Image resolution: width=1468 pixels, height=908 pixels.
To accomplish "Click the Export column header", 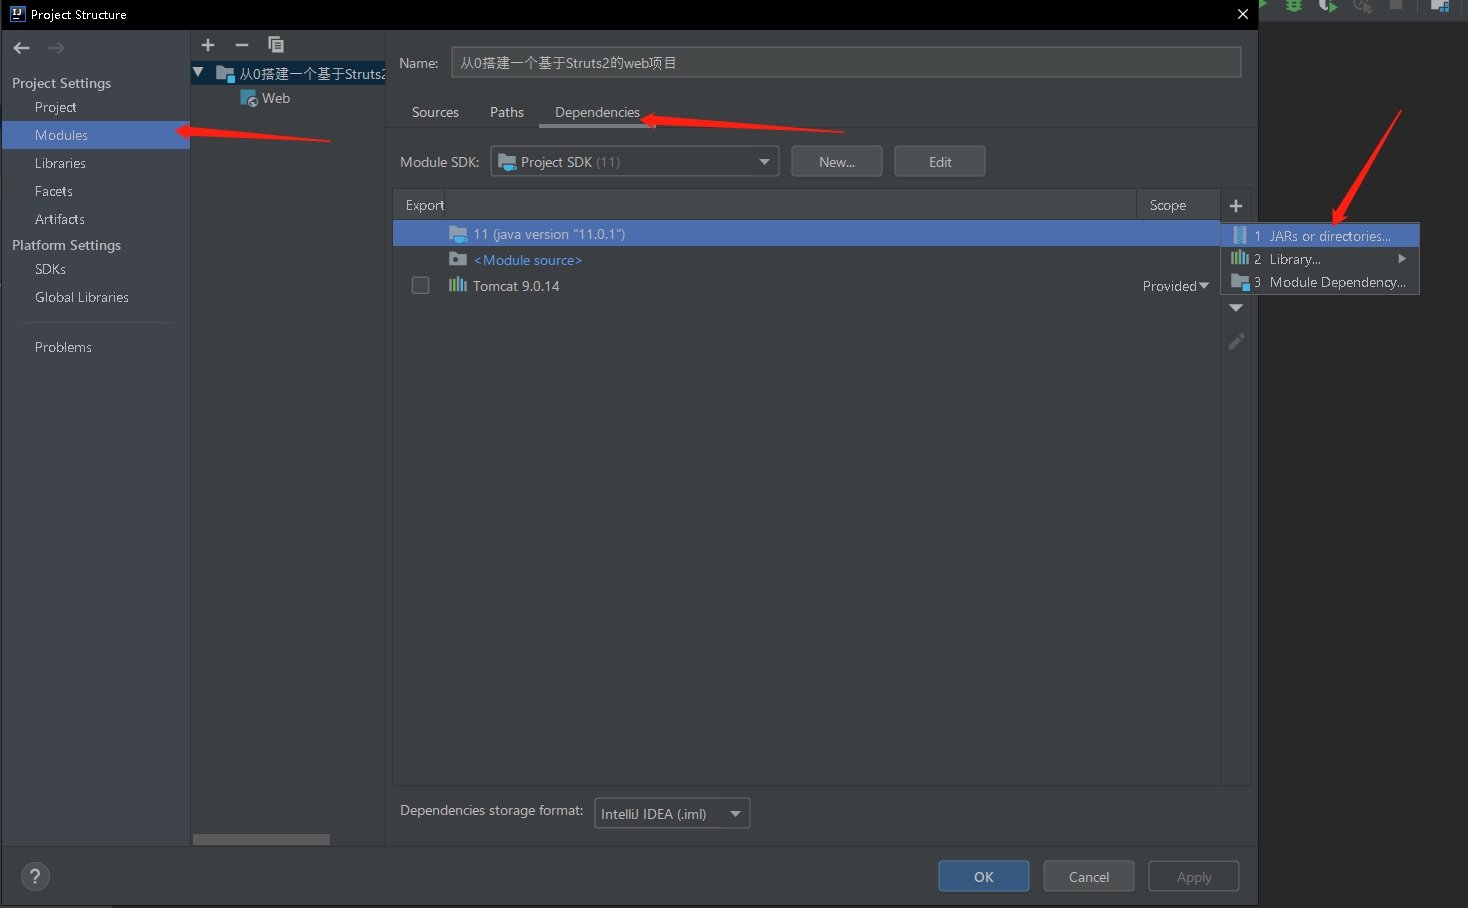I will (x=425, y=205).
